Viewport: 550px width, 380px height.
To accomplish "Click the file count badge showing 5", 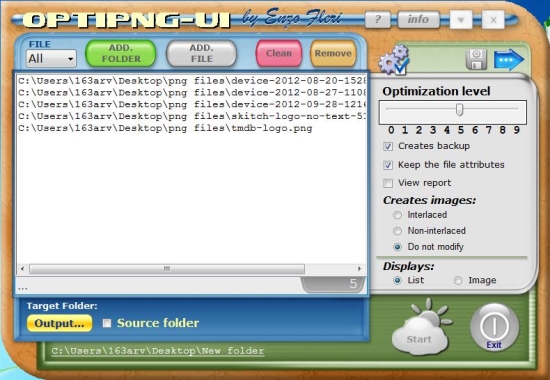I will pyautogui.click(x=334, y=284).
